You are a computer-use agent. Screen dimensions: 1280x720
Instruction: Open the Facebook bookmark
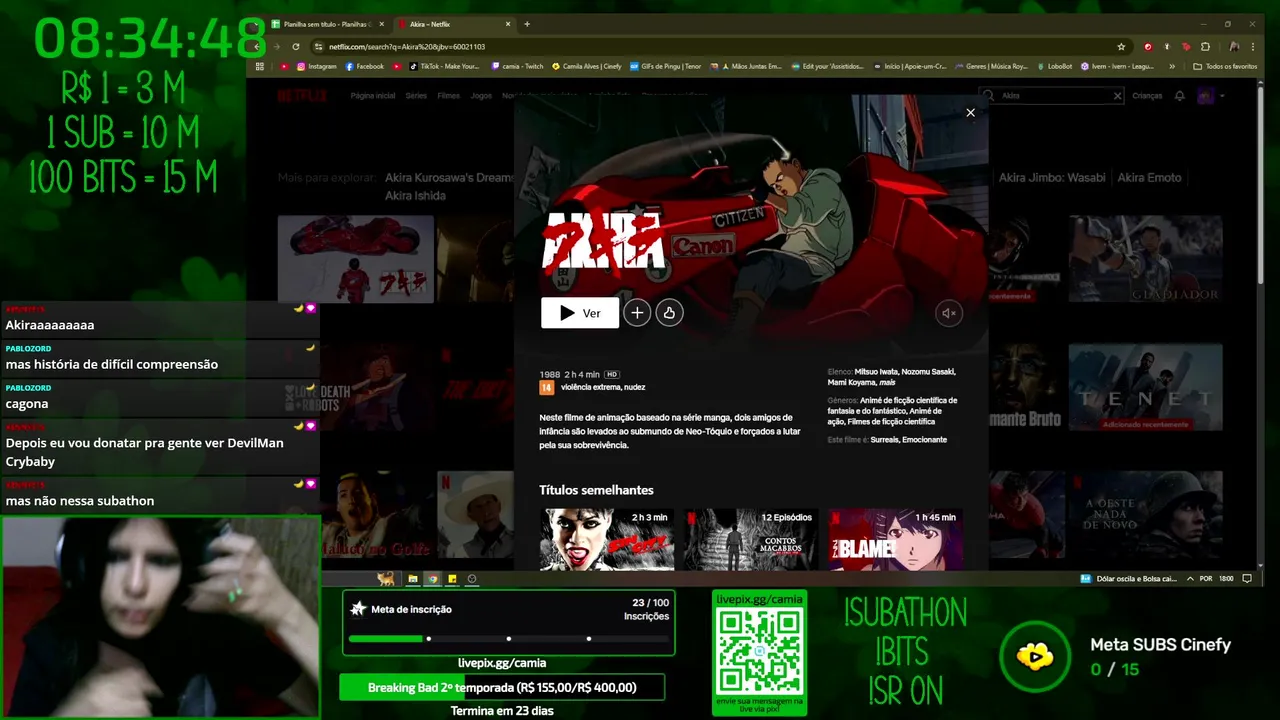[364, 66]
